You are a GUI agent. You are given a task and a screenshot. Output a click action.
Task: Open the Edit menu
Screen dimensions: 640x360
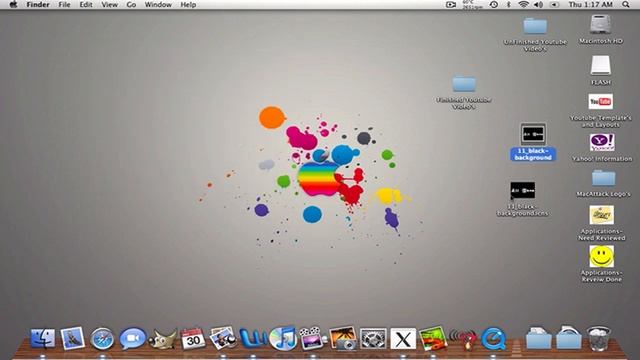(x=86, y=4)
